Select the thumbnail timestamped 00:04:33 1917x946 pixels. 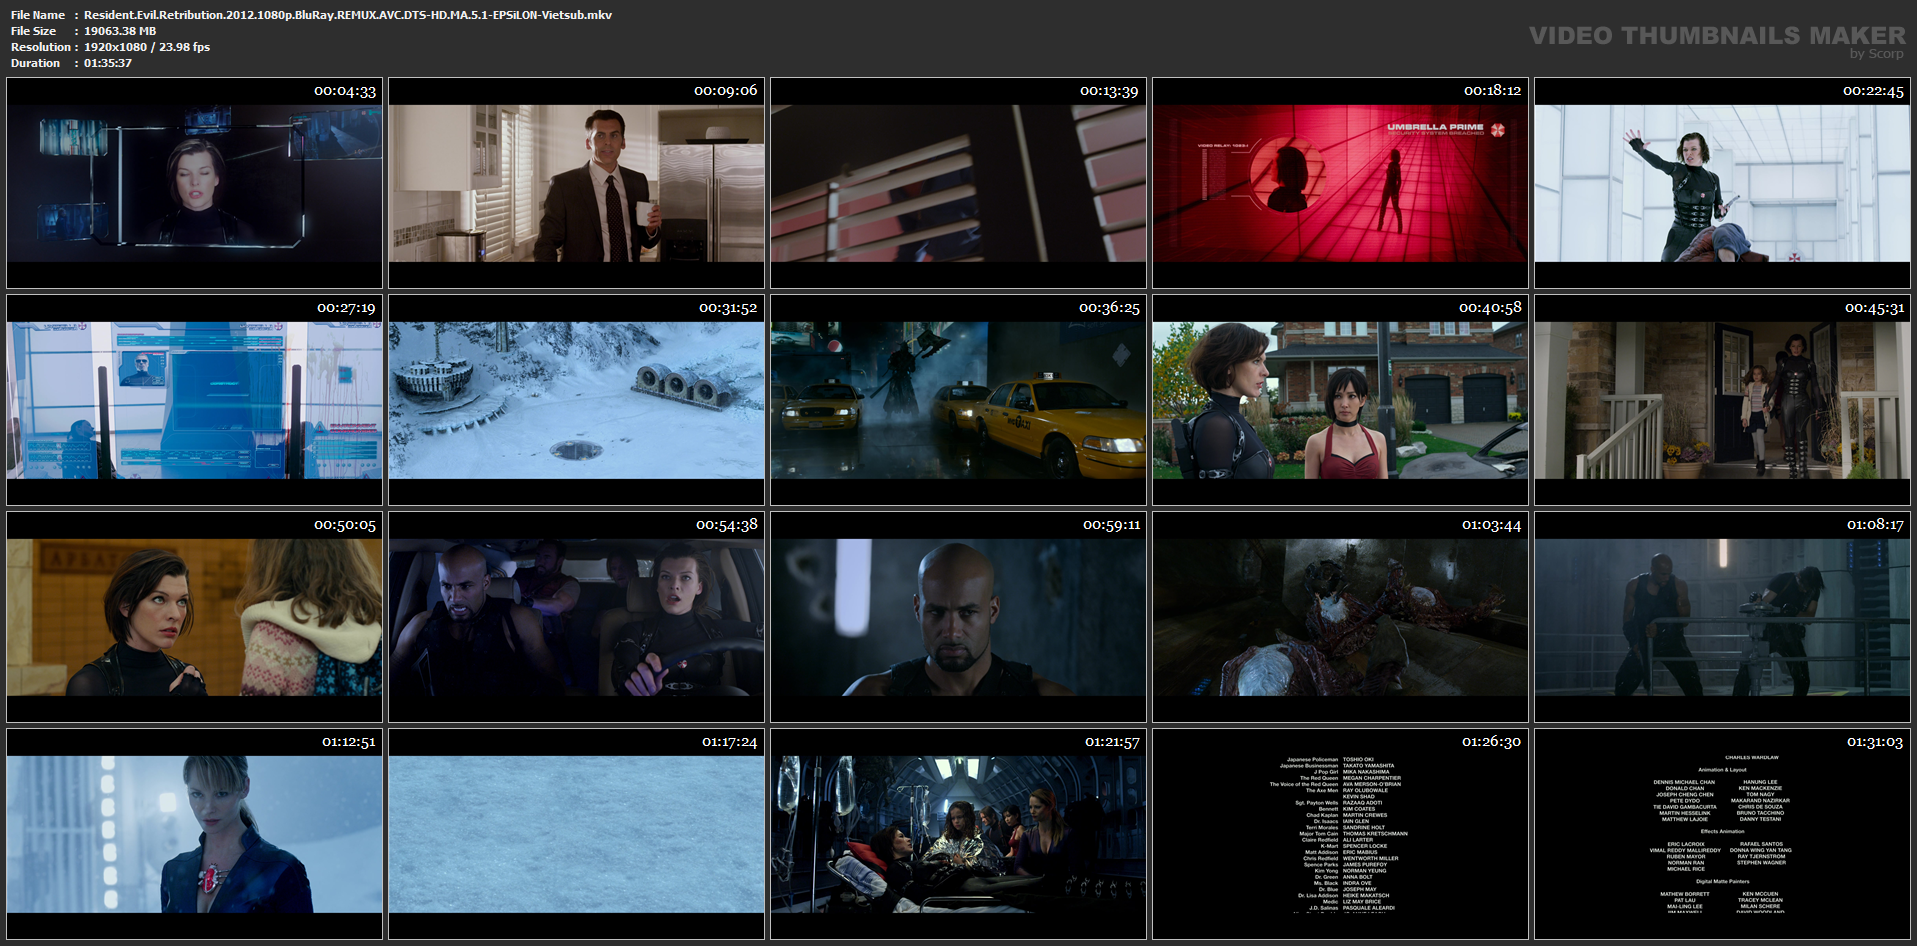pos(194,183)
